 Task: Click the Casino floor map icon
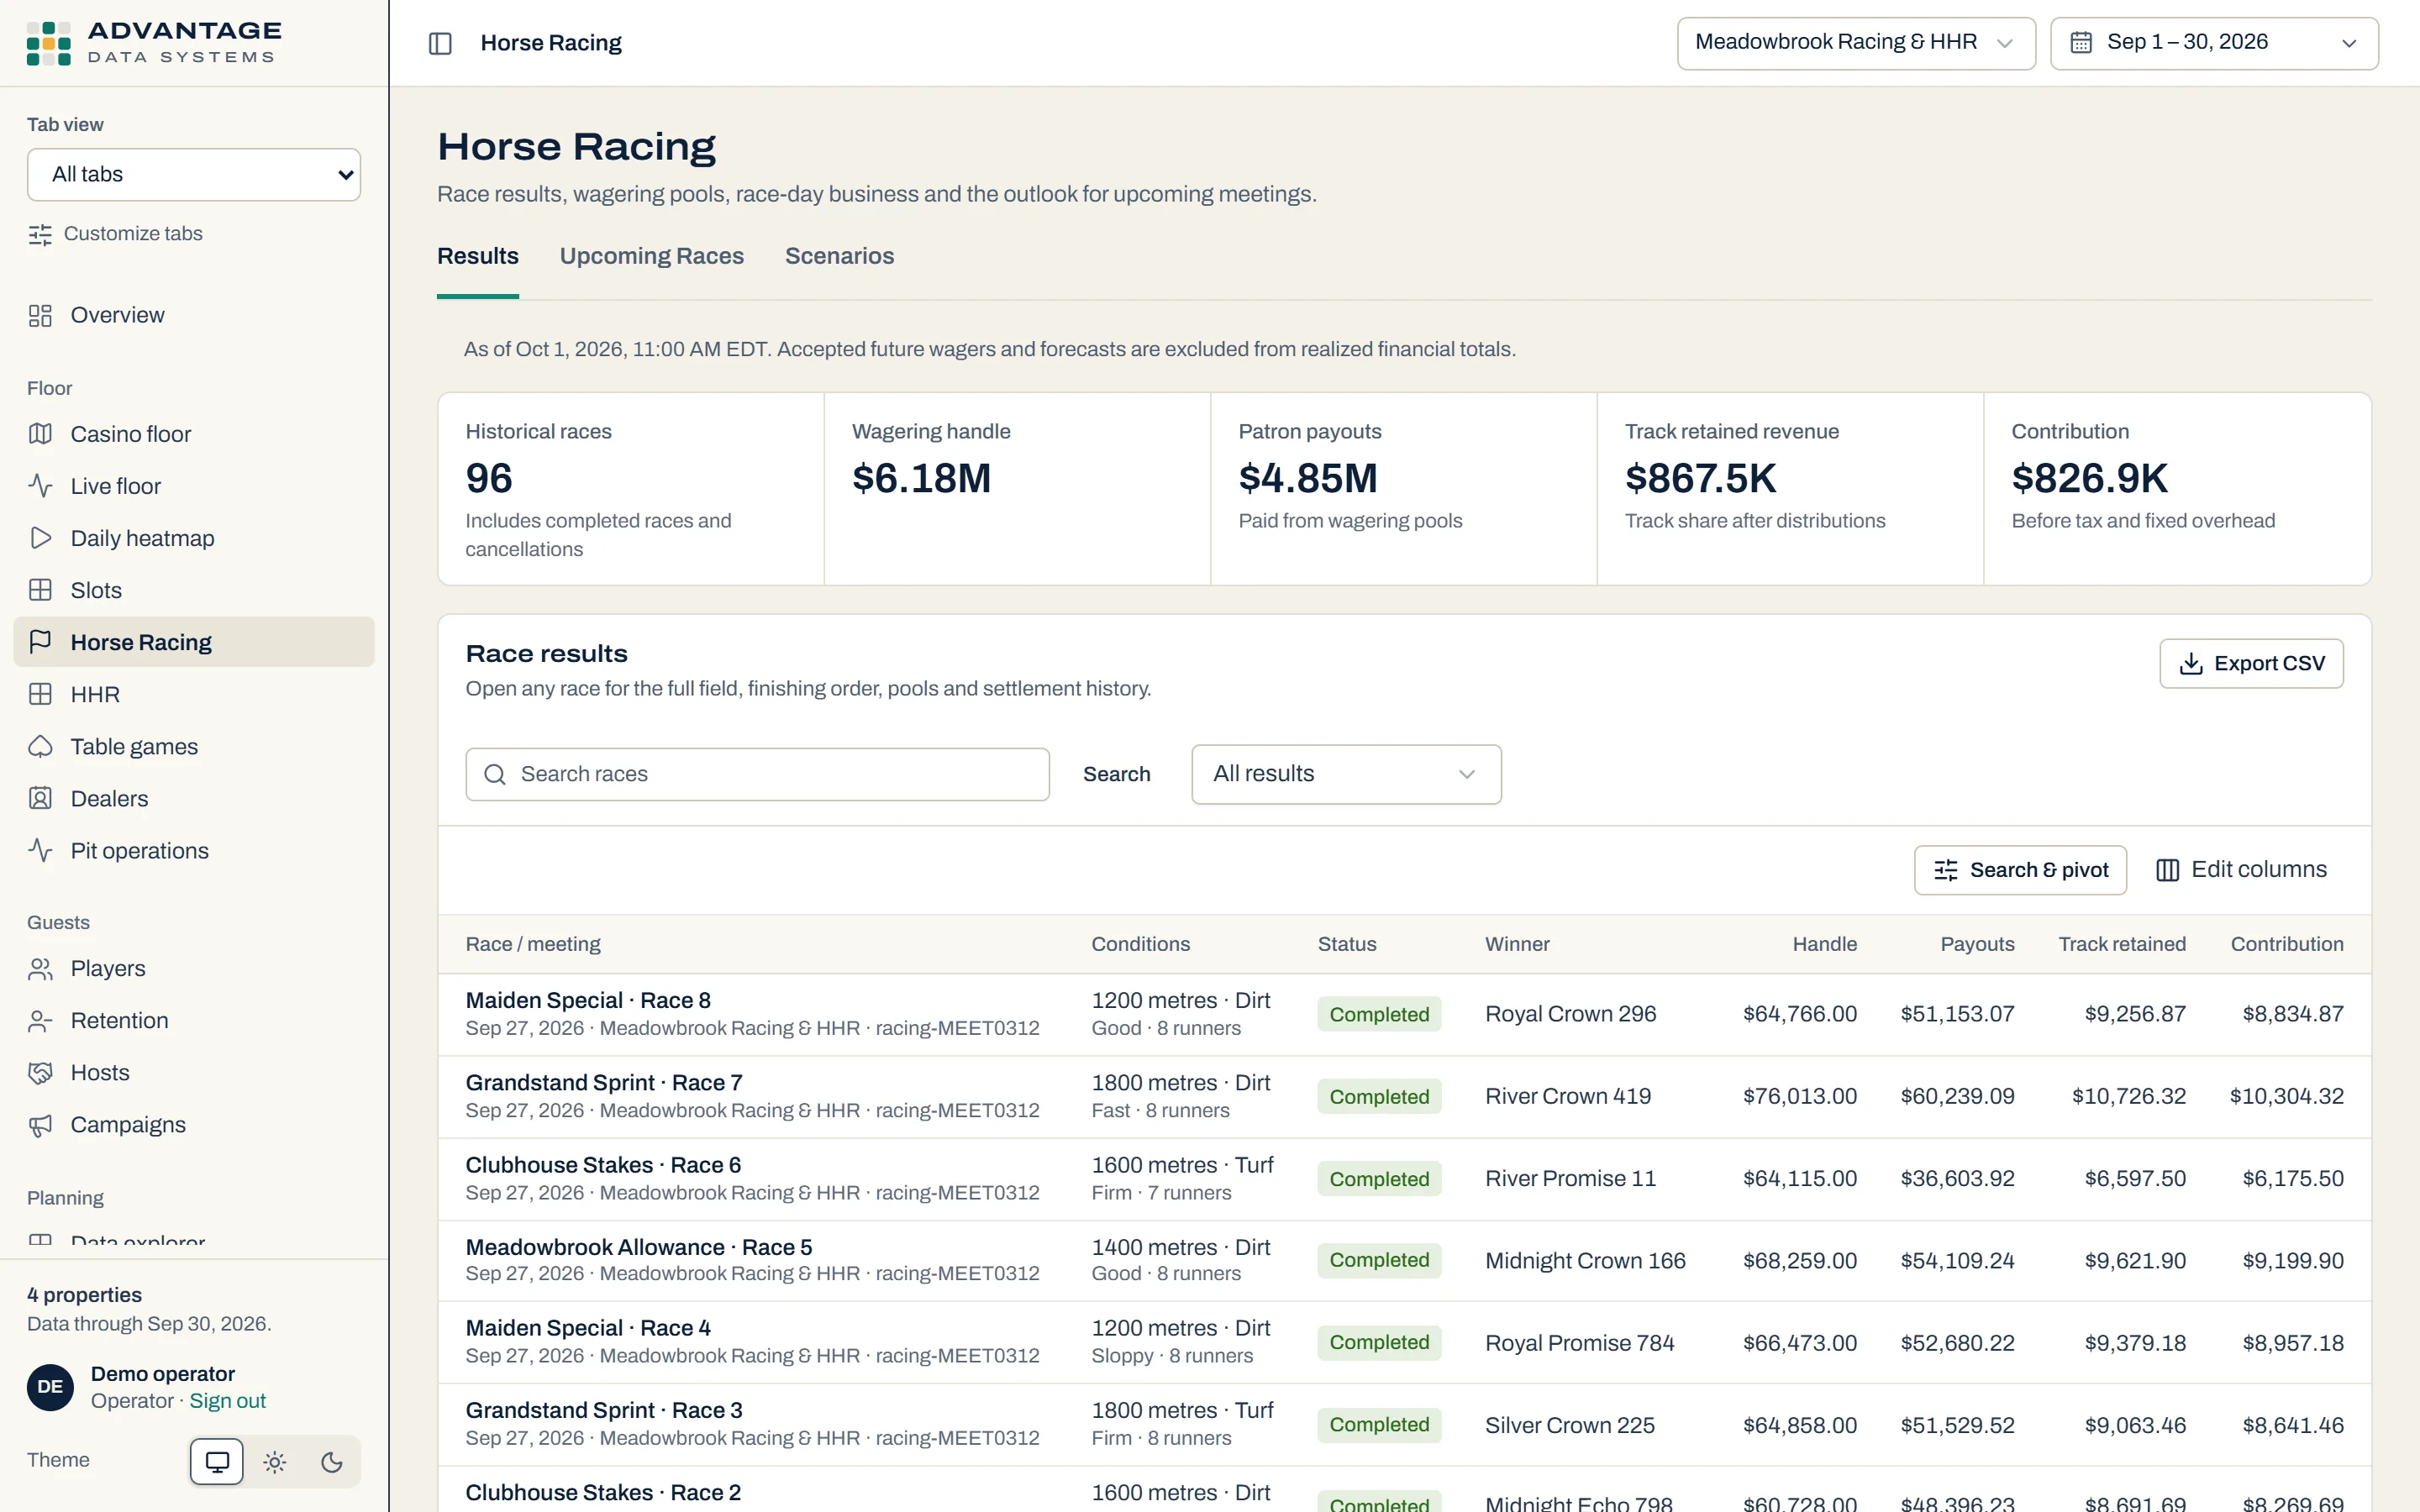coord(40,434)
